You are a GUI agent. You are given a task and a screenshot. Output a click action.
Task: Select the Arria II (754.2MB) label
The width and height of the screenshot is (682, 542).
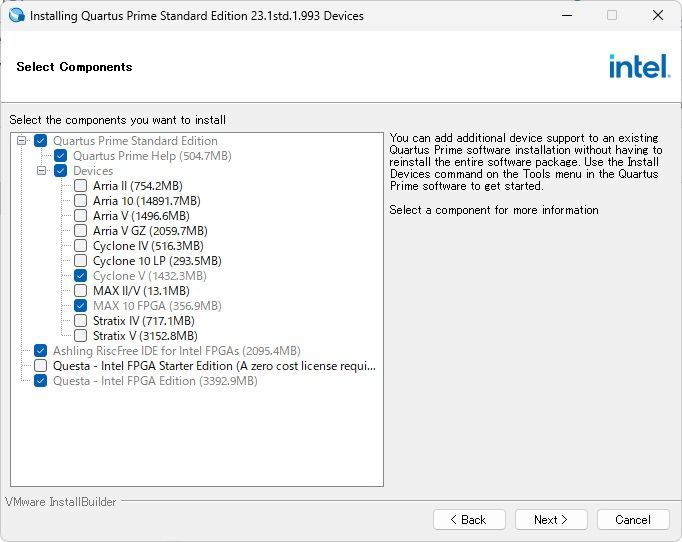point(138,186)
